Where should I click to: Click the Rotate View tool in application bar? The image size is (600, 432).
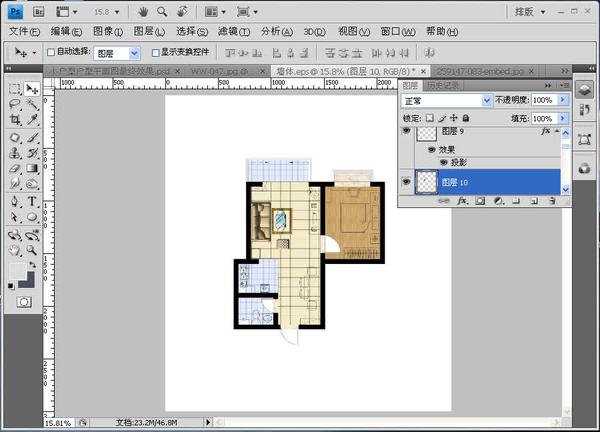(183, 12)
